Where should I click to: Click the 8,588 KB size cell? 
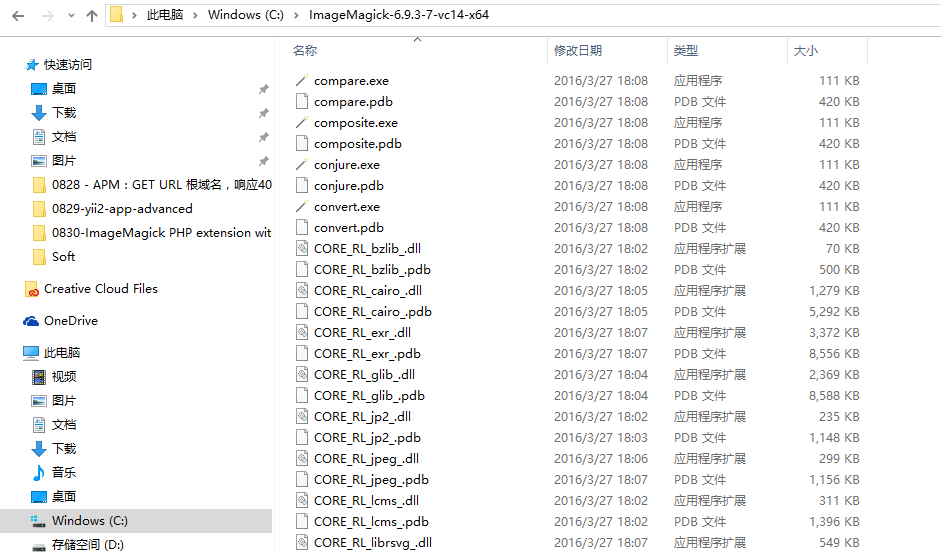pos(834,396)
